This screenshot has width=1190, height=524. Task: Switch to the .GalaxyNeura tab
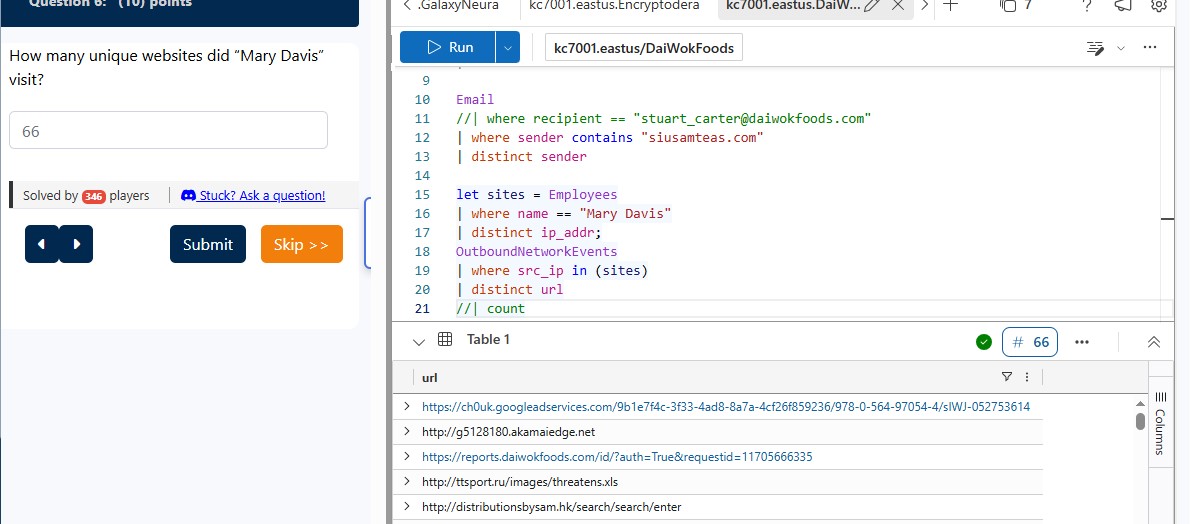point(456,5)
